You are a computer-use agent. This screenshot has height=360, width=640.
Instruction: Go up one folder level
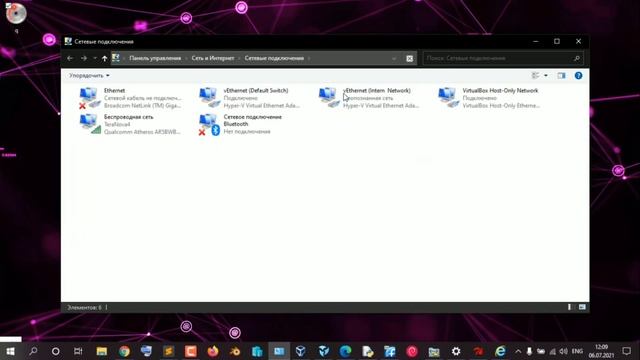click(x=104, y=58)
